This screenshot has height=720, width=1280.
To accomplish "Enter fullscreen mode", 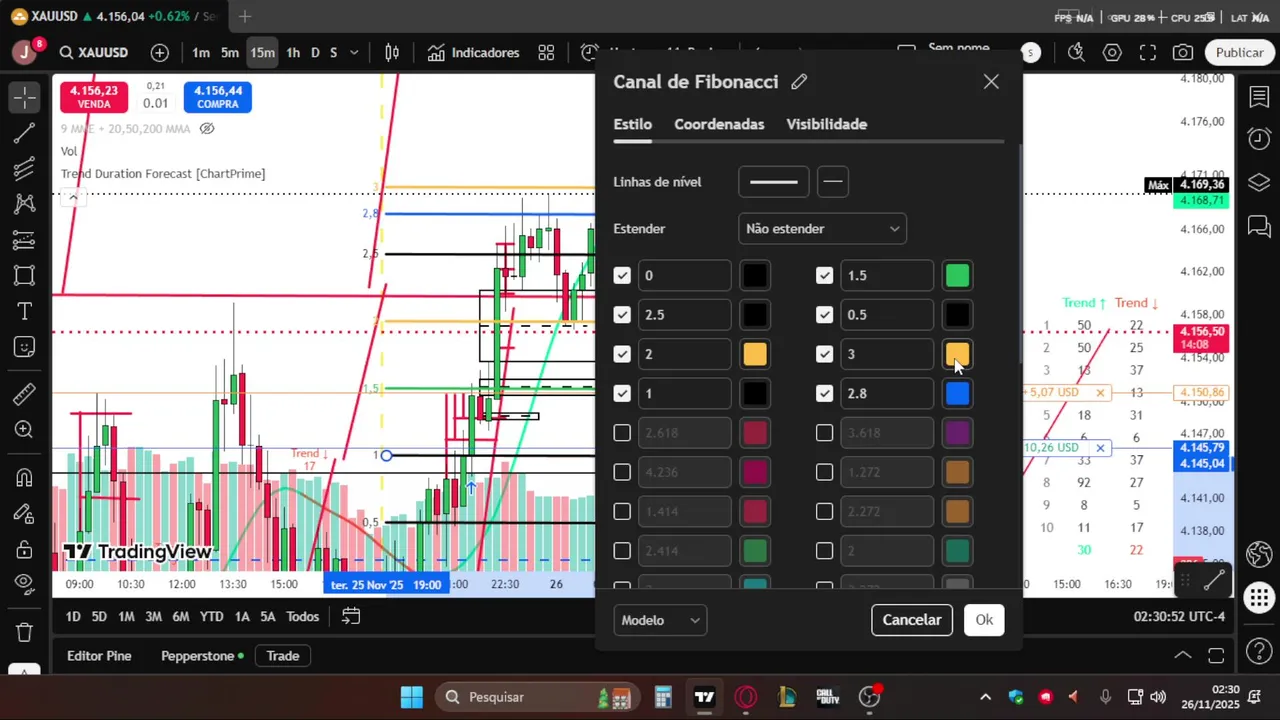I will [x=1148, y=53].
